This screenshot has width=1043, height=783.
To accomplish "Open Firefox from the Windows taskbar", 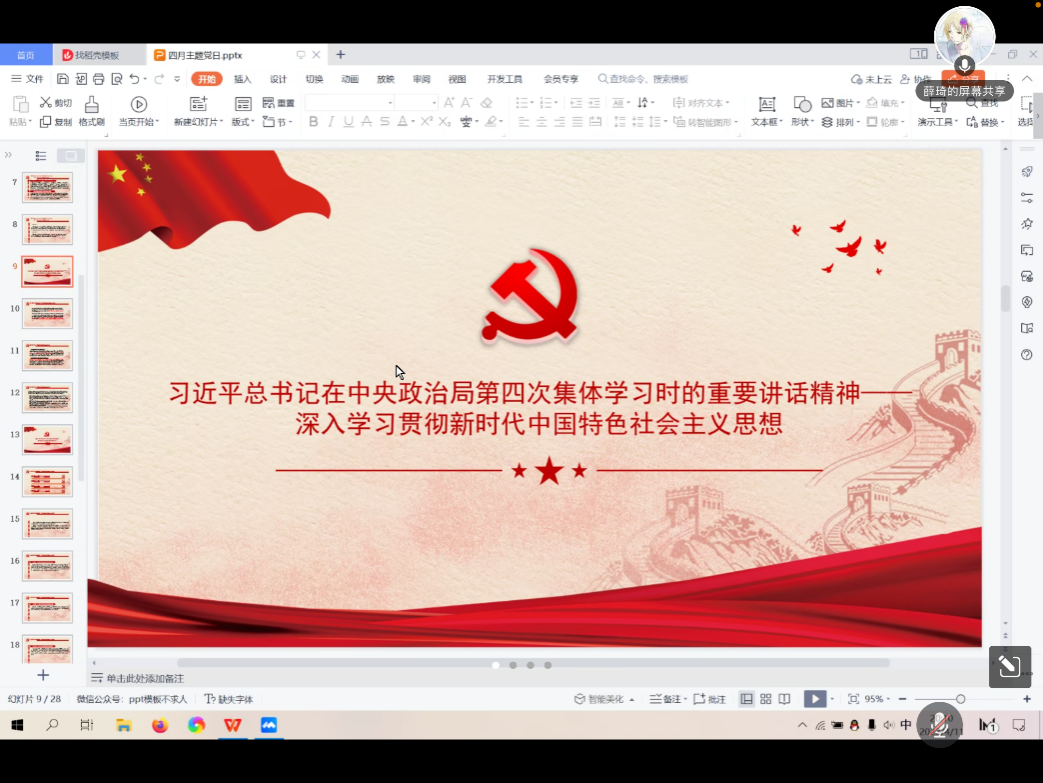I will coord(160,725).
